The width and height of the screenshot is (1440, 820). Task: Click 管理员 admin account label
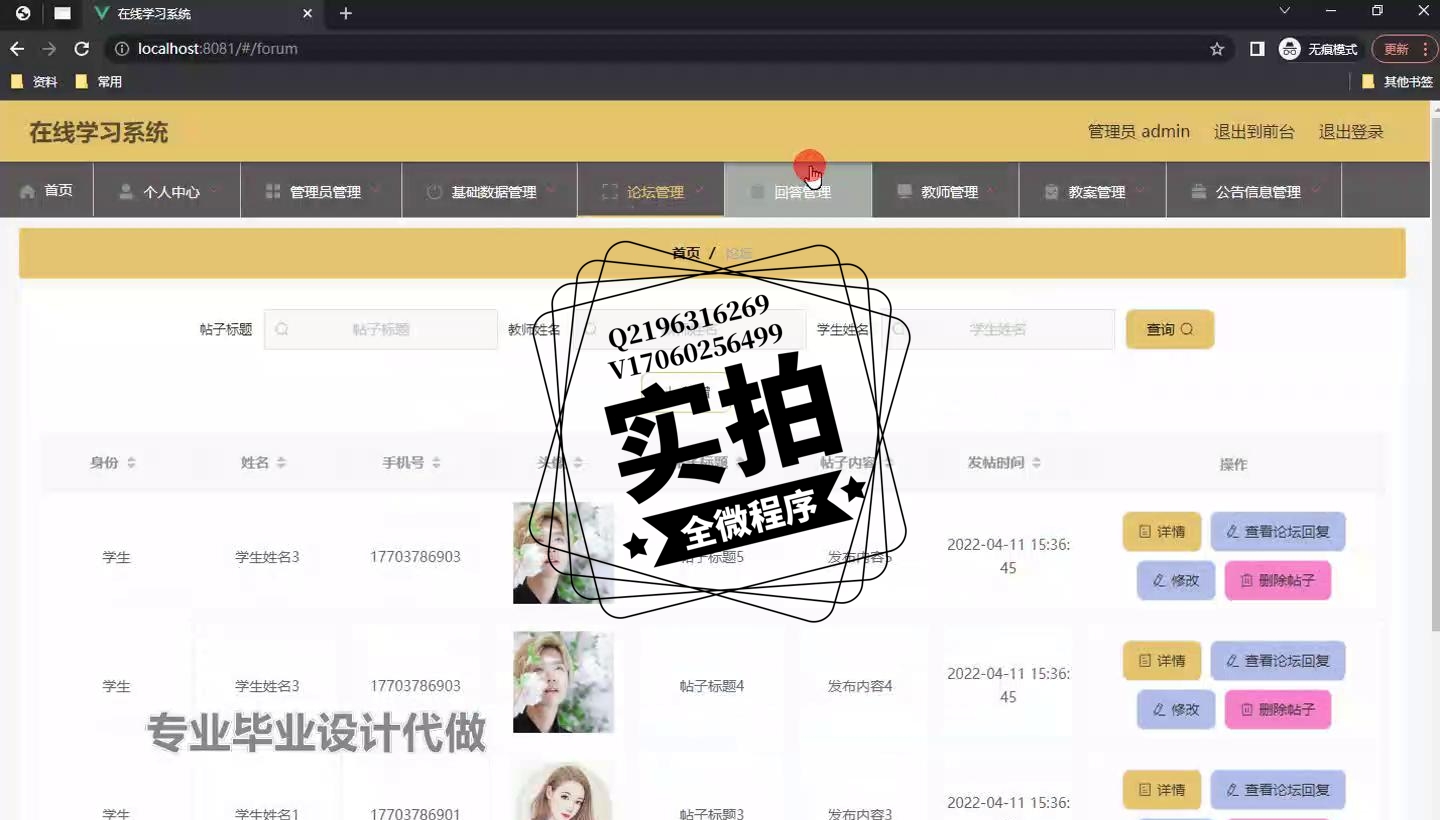click(x=1139, y=132)
